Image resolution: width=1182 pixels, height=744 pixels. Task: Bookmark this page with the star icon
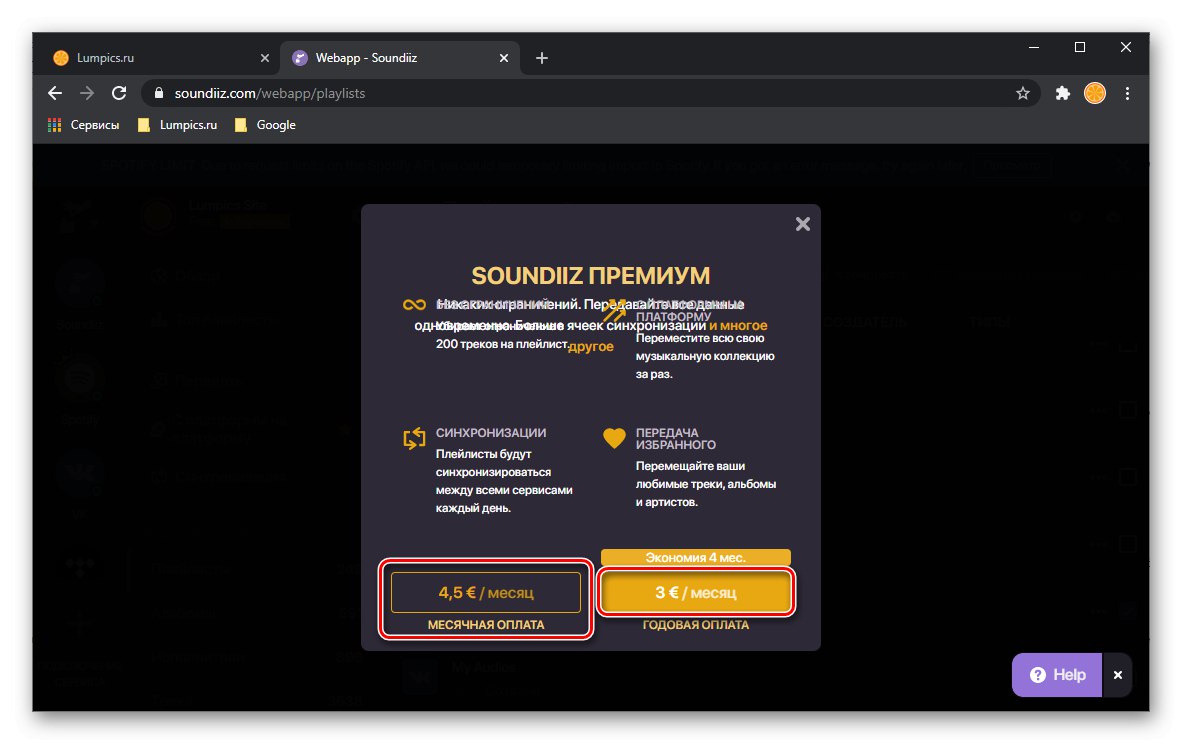[1022, 93]
